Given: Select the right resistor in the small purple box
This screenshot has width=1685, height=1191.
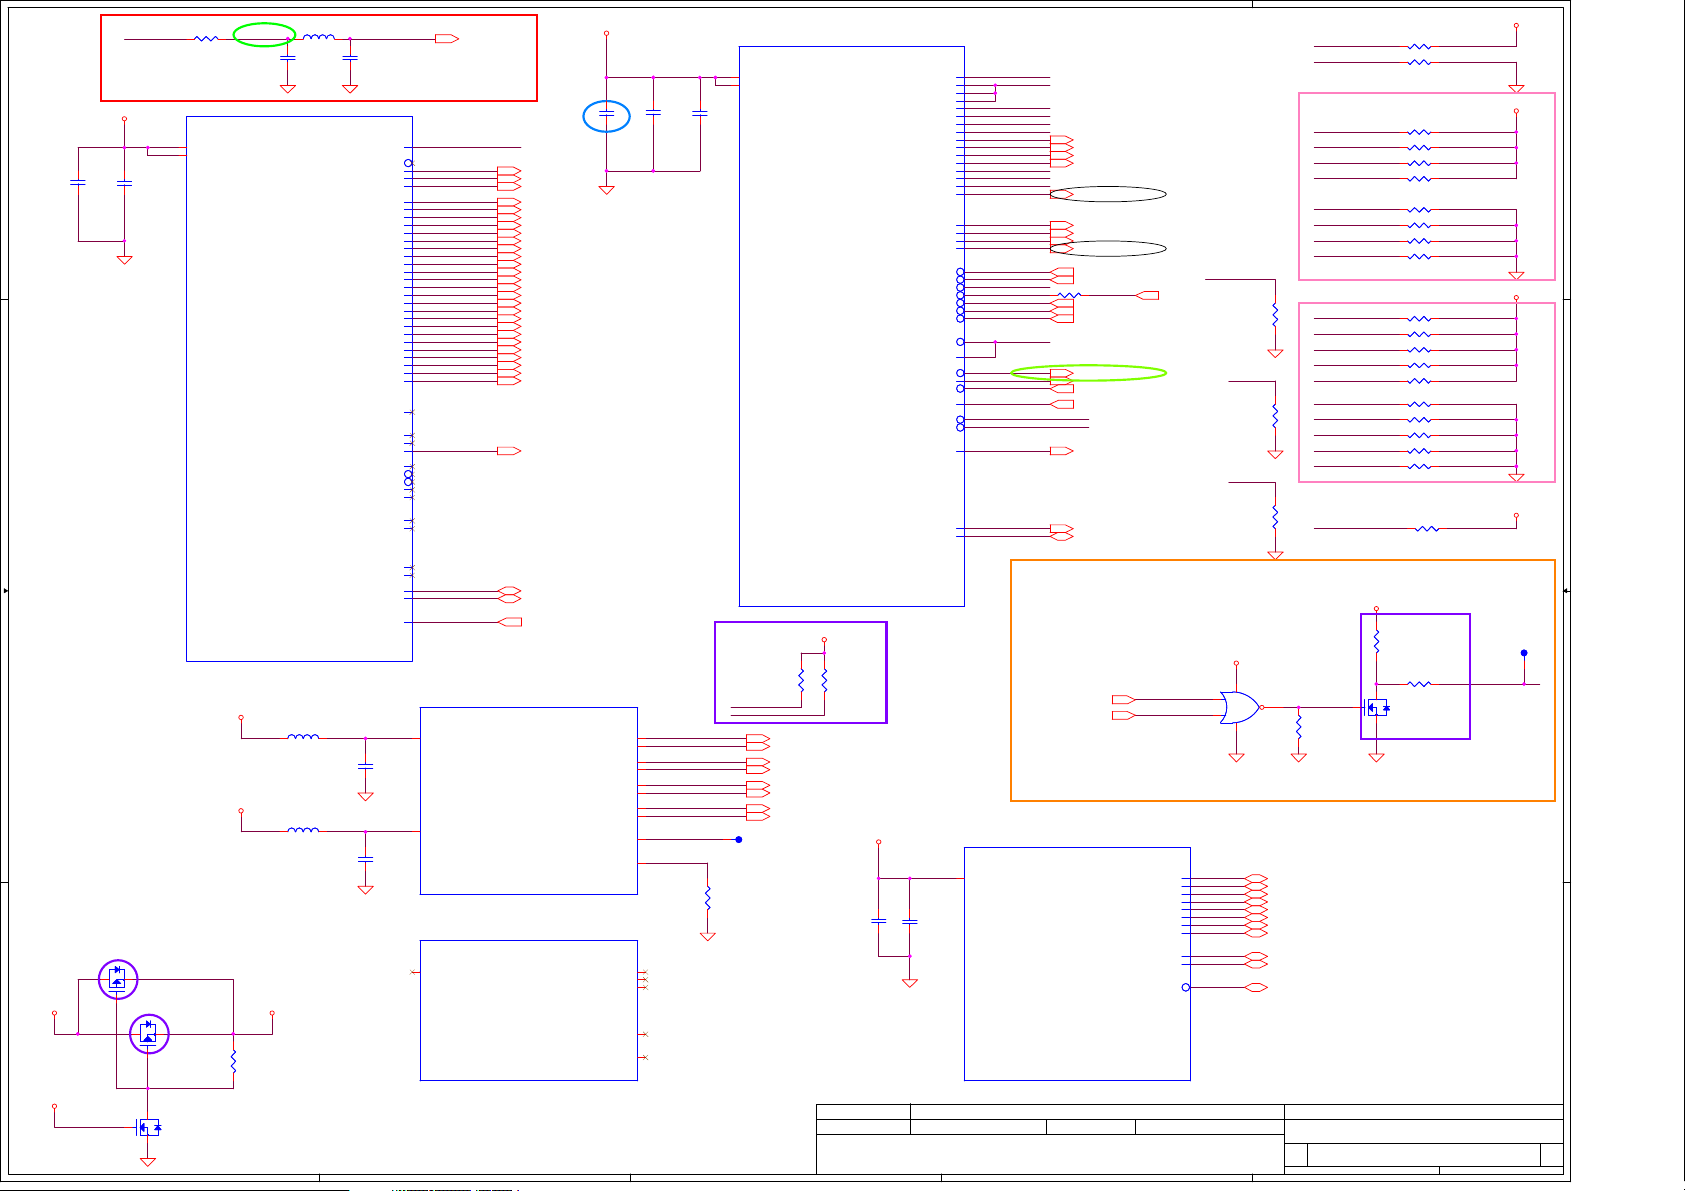Looking at the screenshot, I should coord(825,681).
